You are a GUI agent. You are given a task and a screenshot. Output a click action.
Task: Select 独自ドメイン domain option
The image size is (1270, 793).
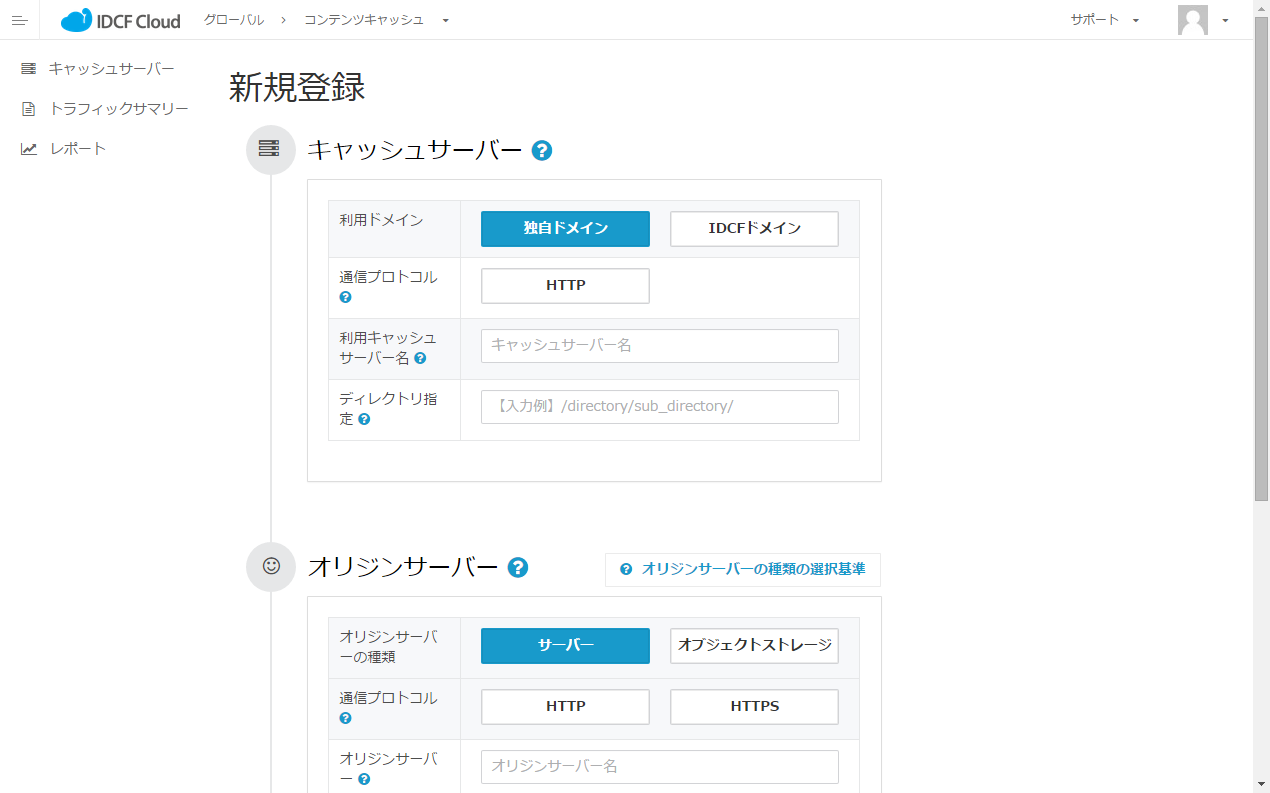[565, 228]
